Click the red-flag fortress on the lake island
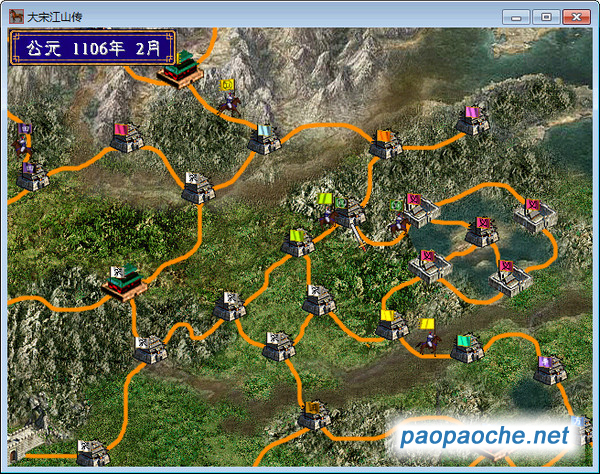 tap(482, 232)
